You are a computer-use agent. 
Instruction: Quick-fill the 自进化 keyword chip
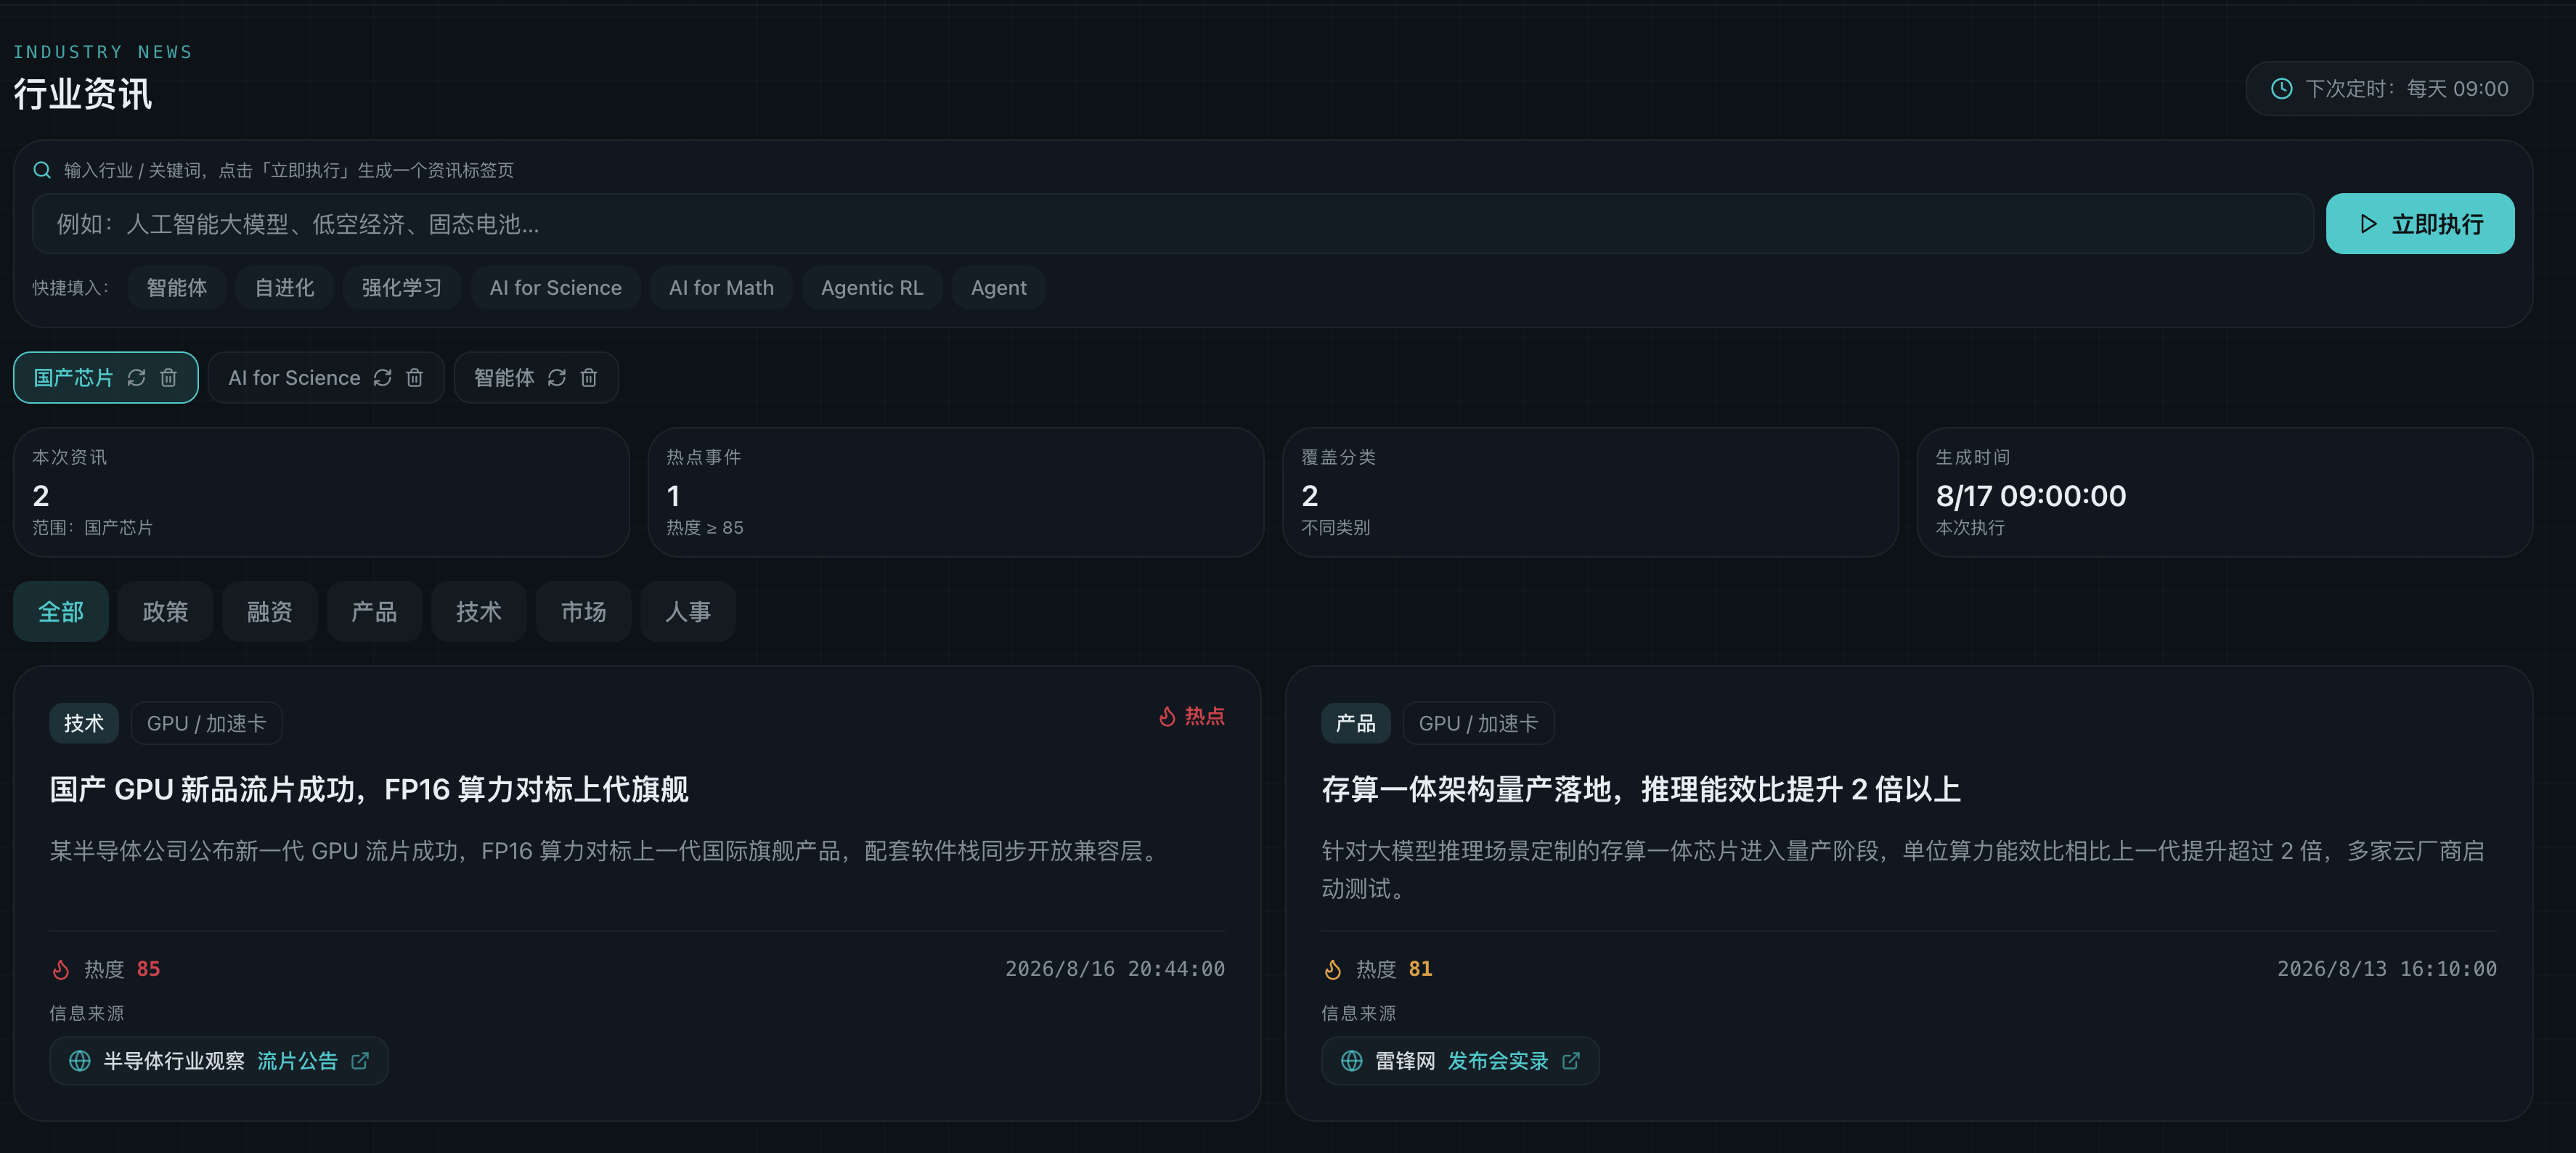pyautogui.click(x=284, y=288)
